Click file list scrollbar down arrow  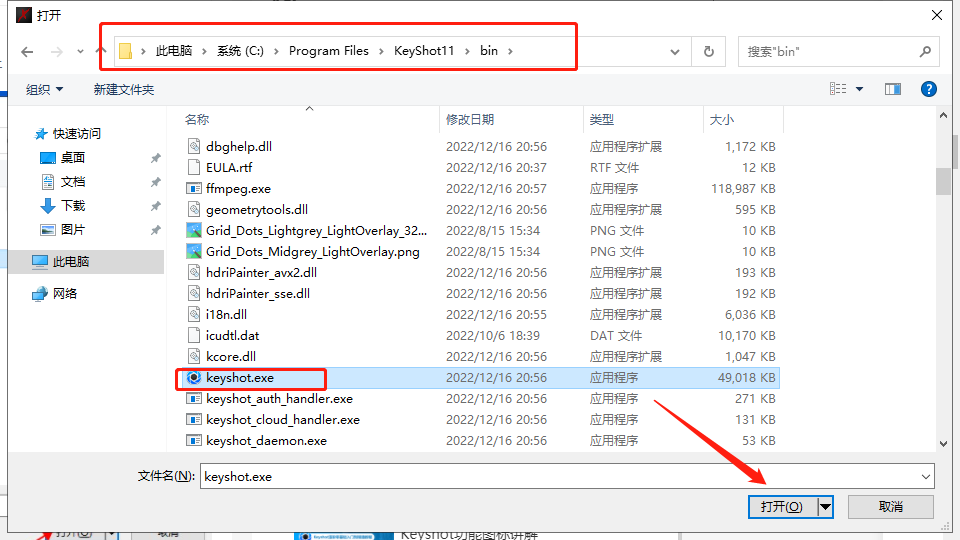[943, 444]
